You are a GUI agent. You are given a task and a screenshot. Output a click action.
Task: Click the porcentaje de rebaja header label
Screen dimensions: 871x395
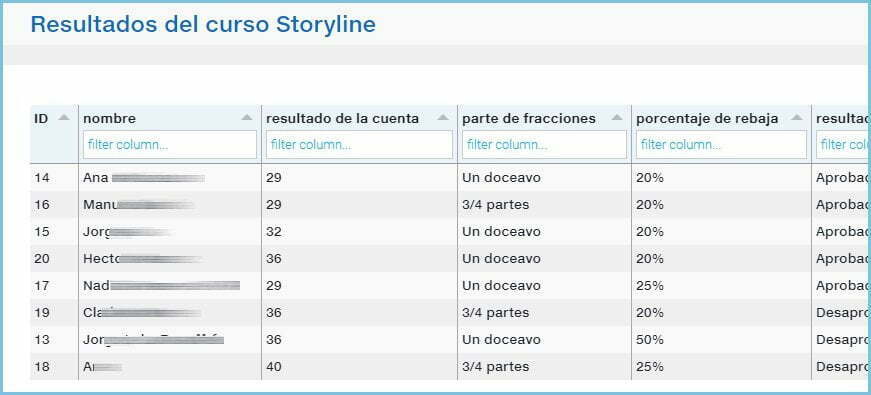(x=707, y=118)
